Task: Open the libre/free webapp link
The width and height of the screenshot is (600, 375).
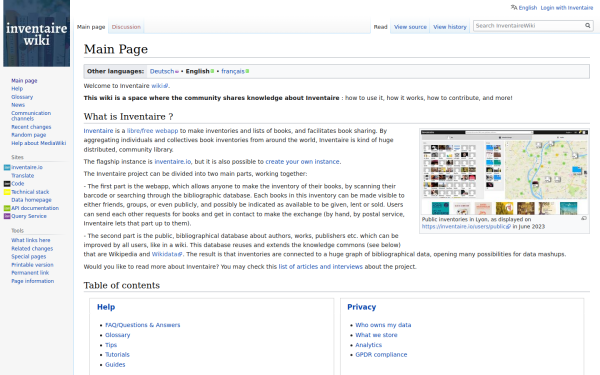Action: pos(152,131)
